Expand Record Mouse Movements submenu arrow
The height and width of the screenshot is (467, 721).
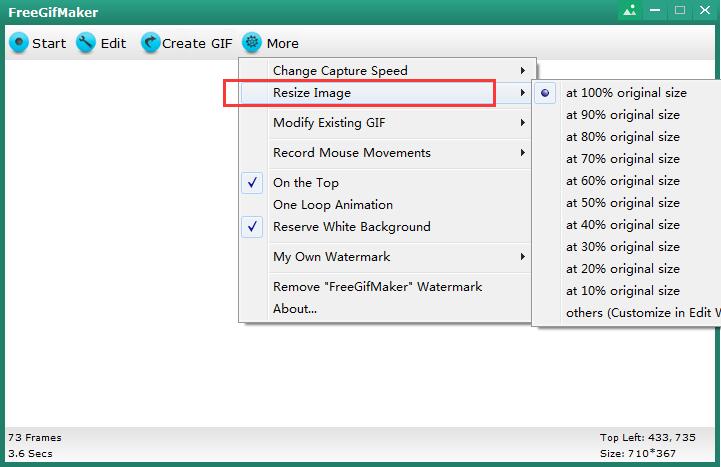tap(523, 153)
